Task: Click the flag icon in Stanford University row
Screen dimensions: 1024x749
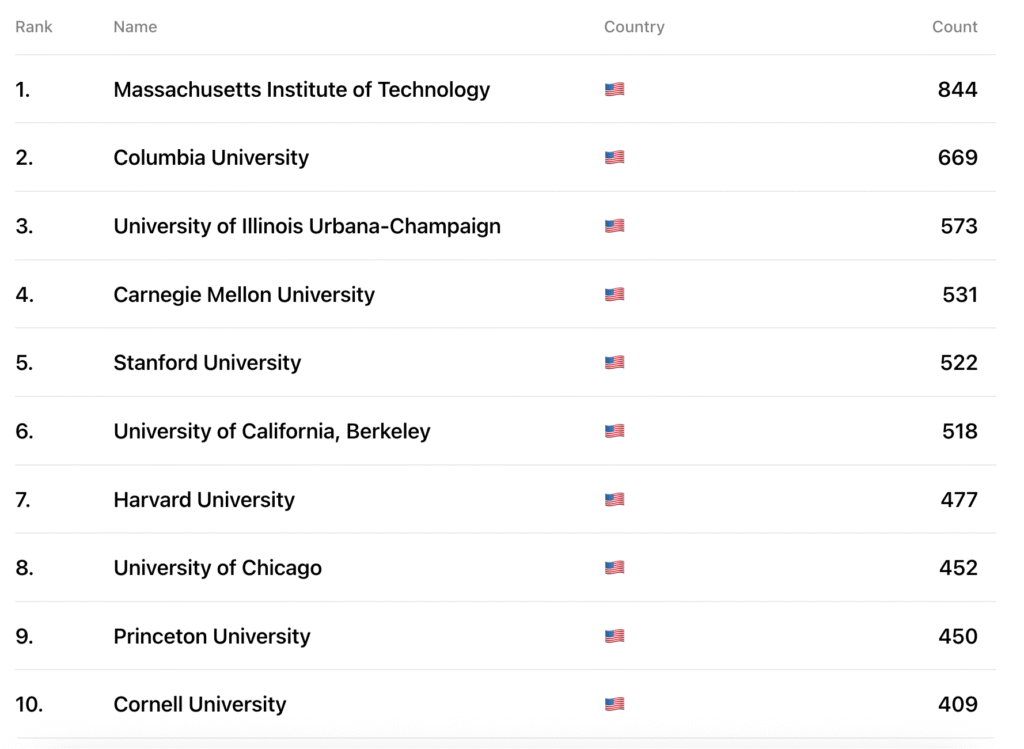Action: click(x=614, y=362)
